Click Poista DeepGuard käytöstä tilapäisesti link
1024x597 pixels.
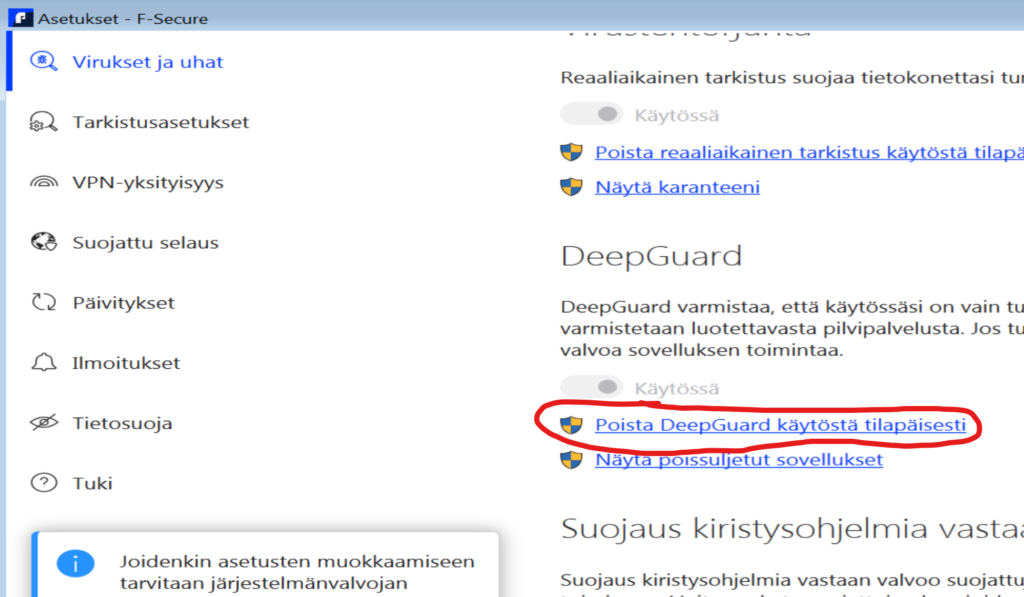click(780, 425)
